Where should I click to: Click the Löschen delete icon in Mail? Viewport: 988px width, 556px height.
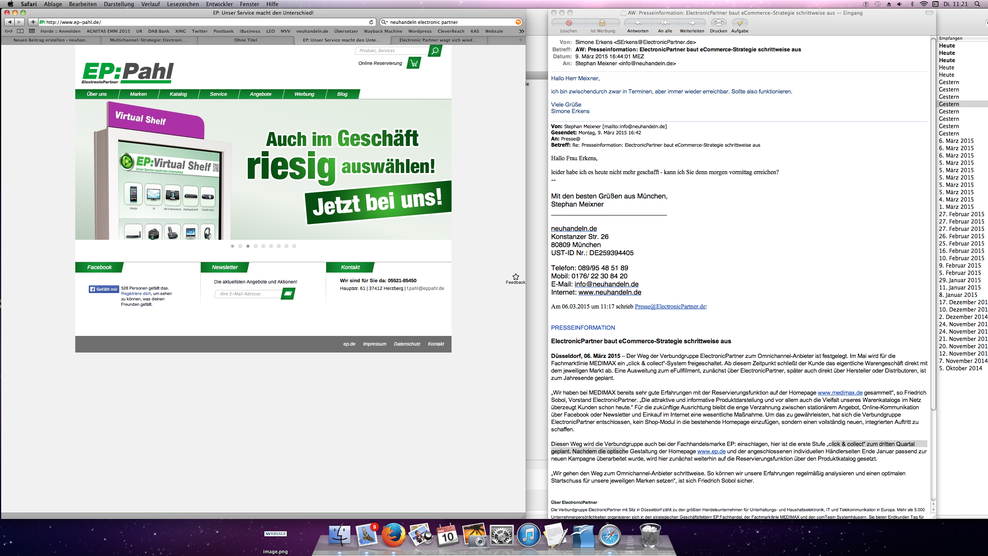coord(568,23)
